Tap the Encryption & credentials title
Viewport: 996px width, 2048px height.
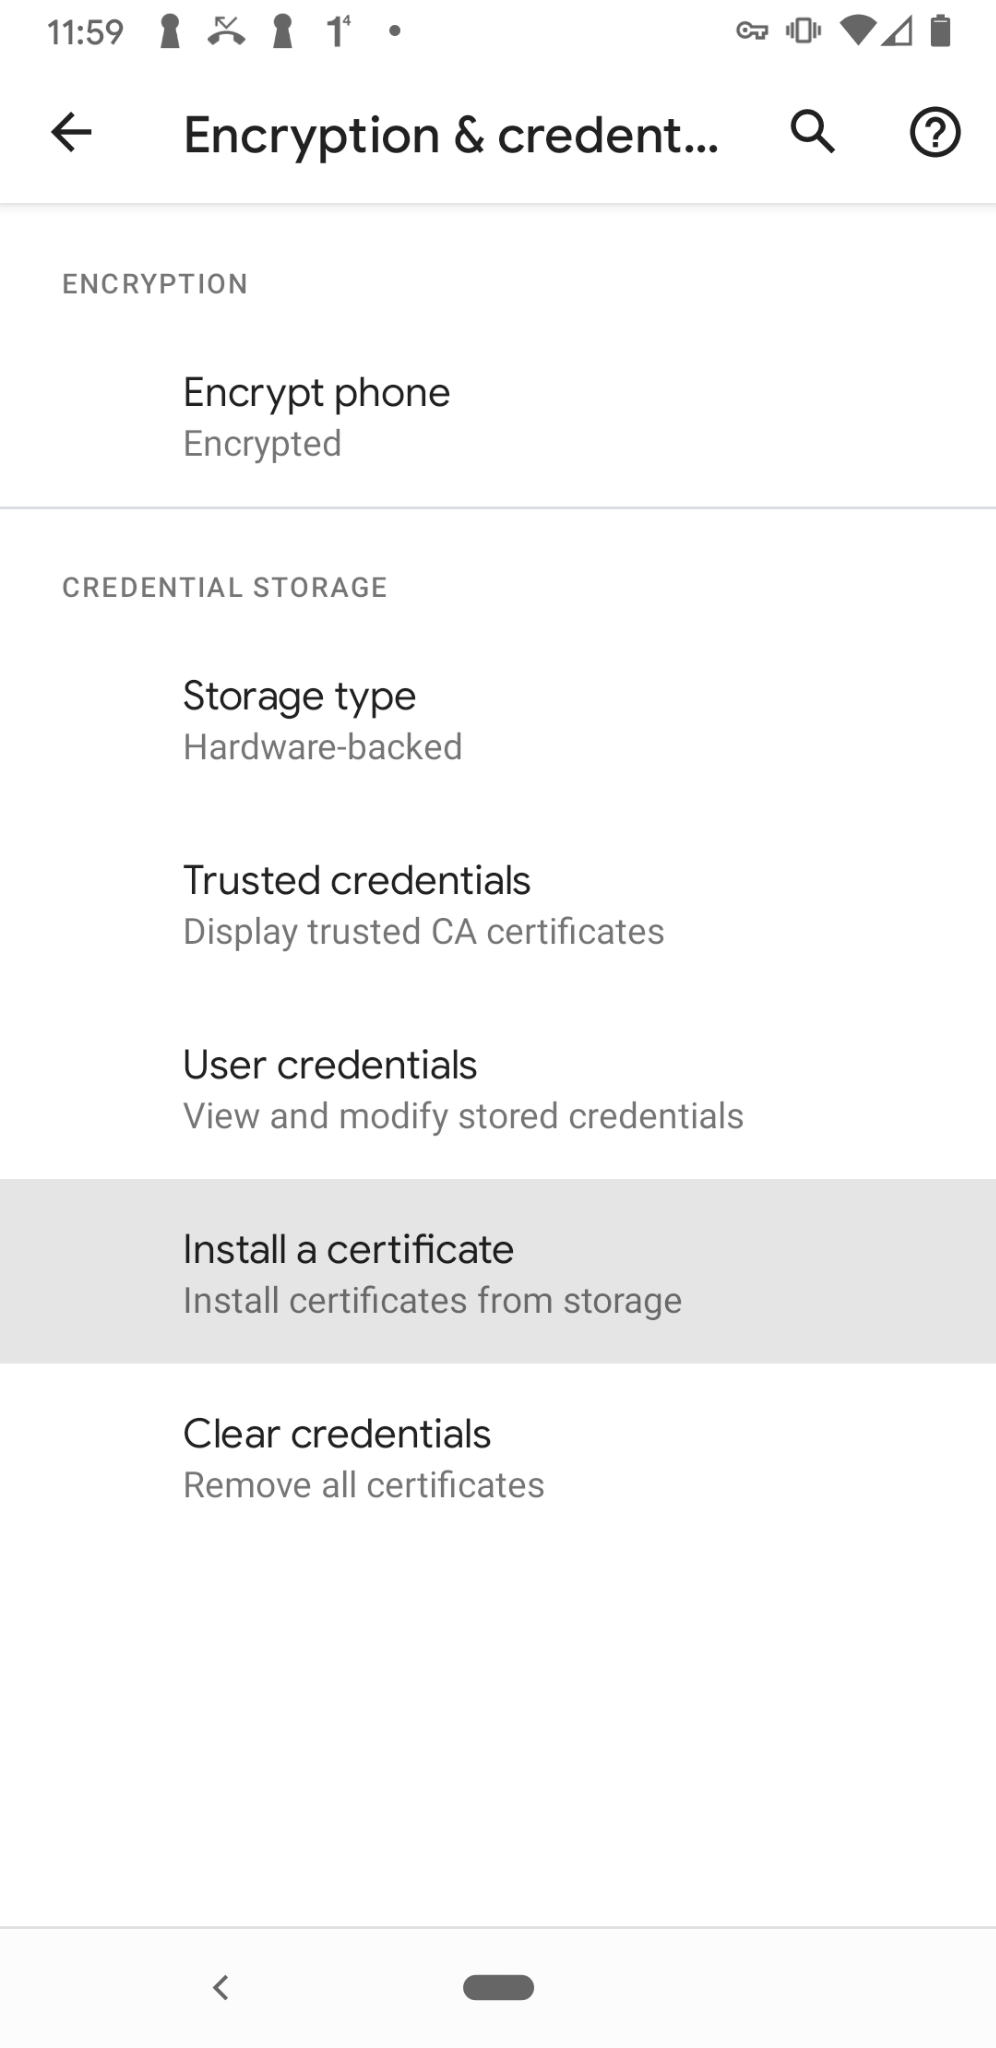pos(450,132)
